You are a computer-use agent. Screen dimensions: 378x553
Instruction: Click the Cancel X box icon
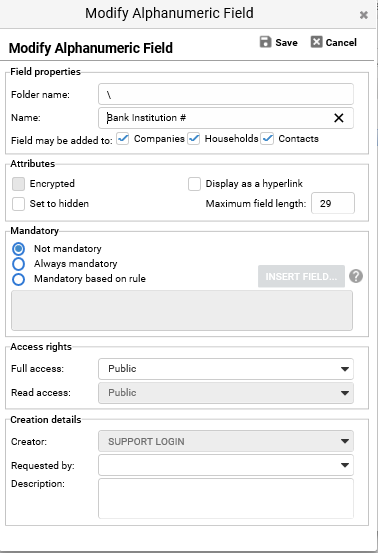coord(316,42)
